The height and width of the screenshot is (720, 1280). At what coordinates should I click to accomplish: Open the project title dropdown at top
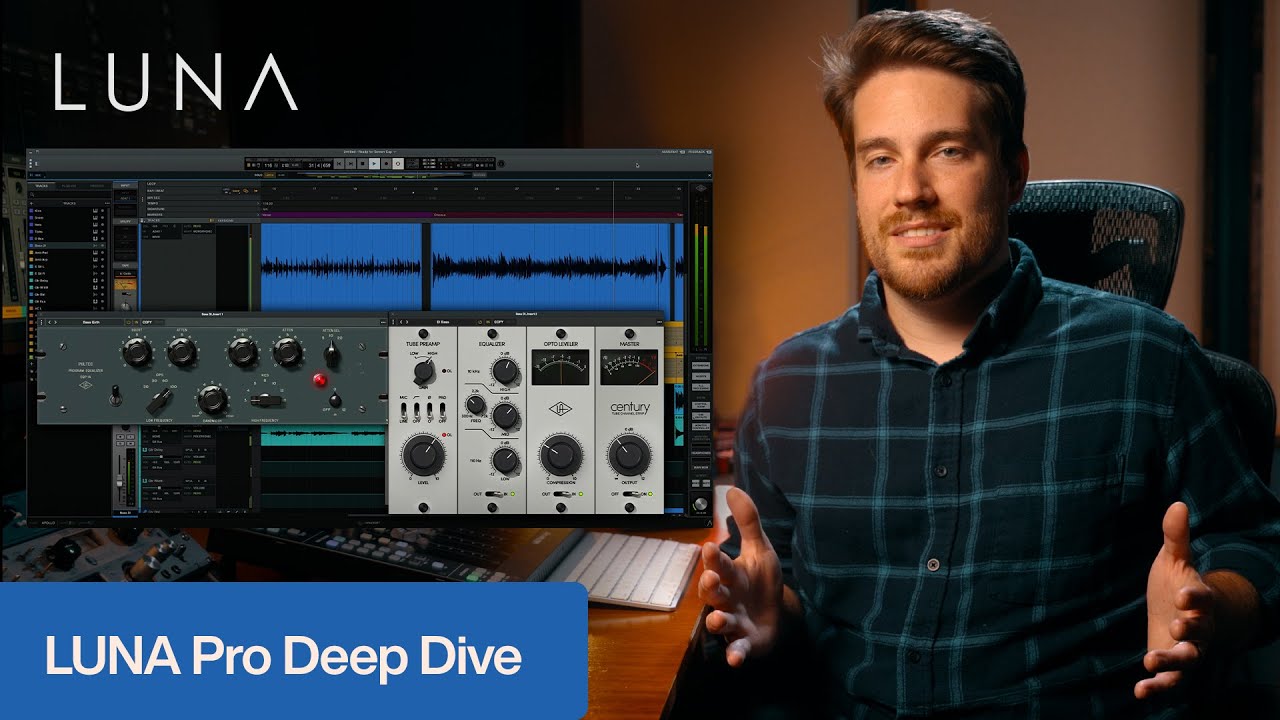click(x=369, y=152)
